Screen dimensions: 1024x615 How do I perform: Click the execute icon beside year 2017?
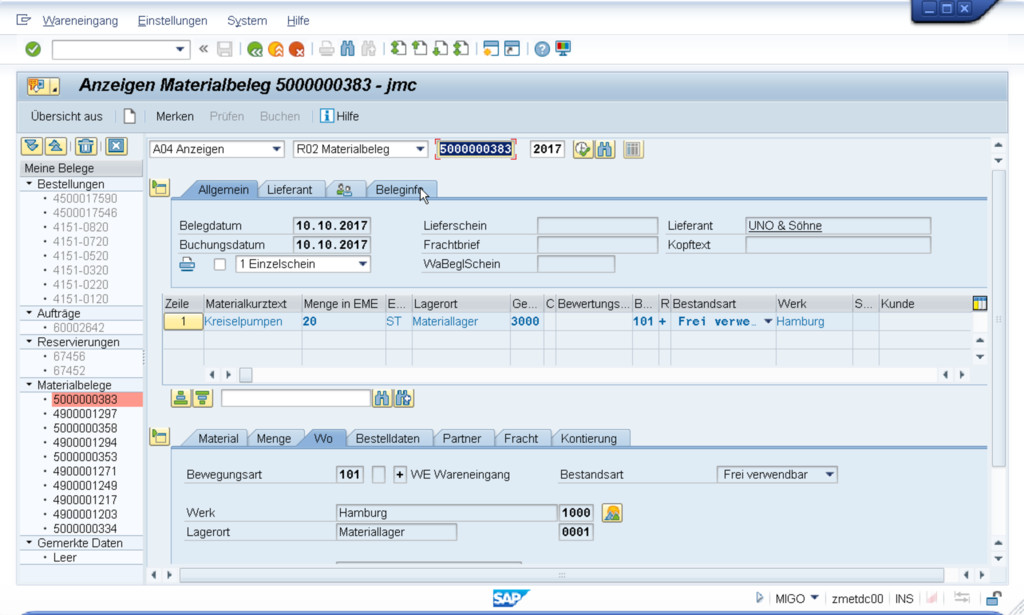[582, 149]
